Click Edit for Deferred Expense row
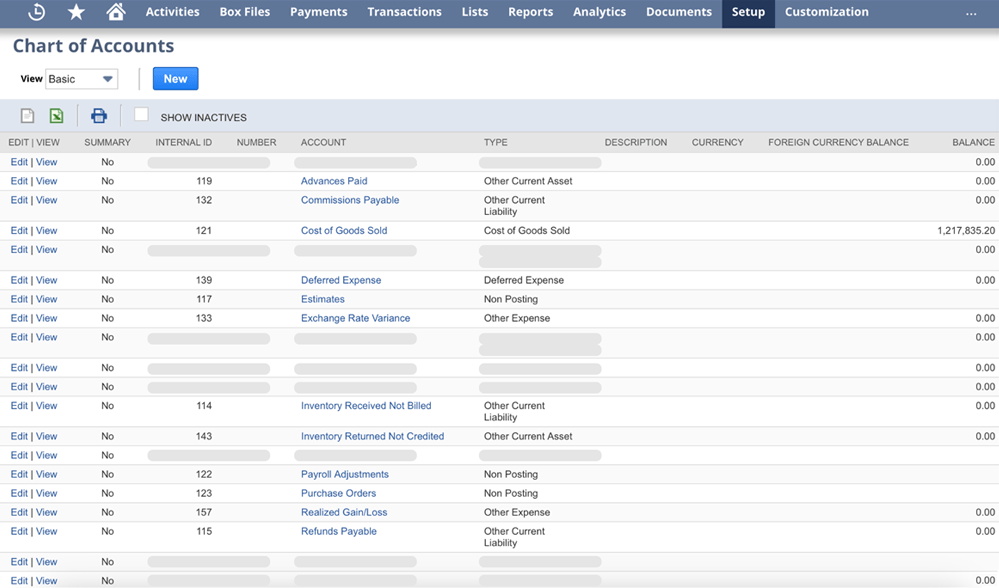Screen dimensions: 999x588 tap(19, 280)
